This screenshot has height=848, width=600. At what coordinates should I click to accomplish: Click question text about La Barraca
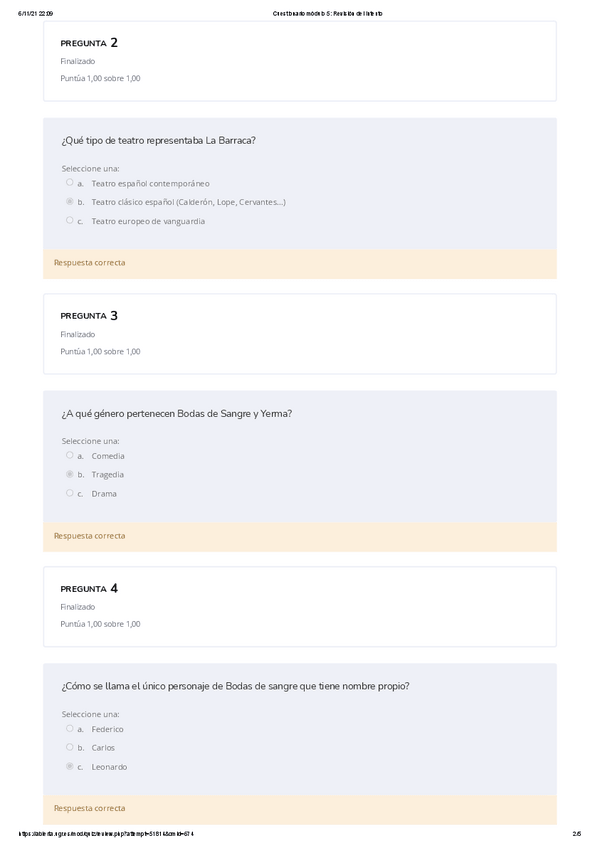point(159,141)
